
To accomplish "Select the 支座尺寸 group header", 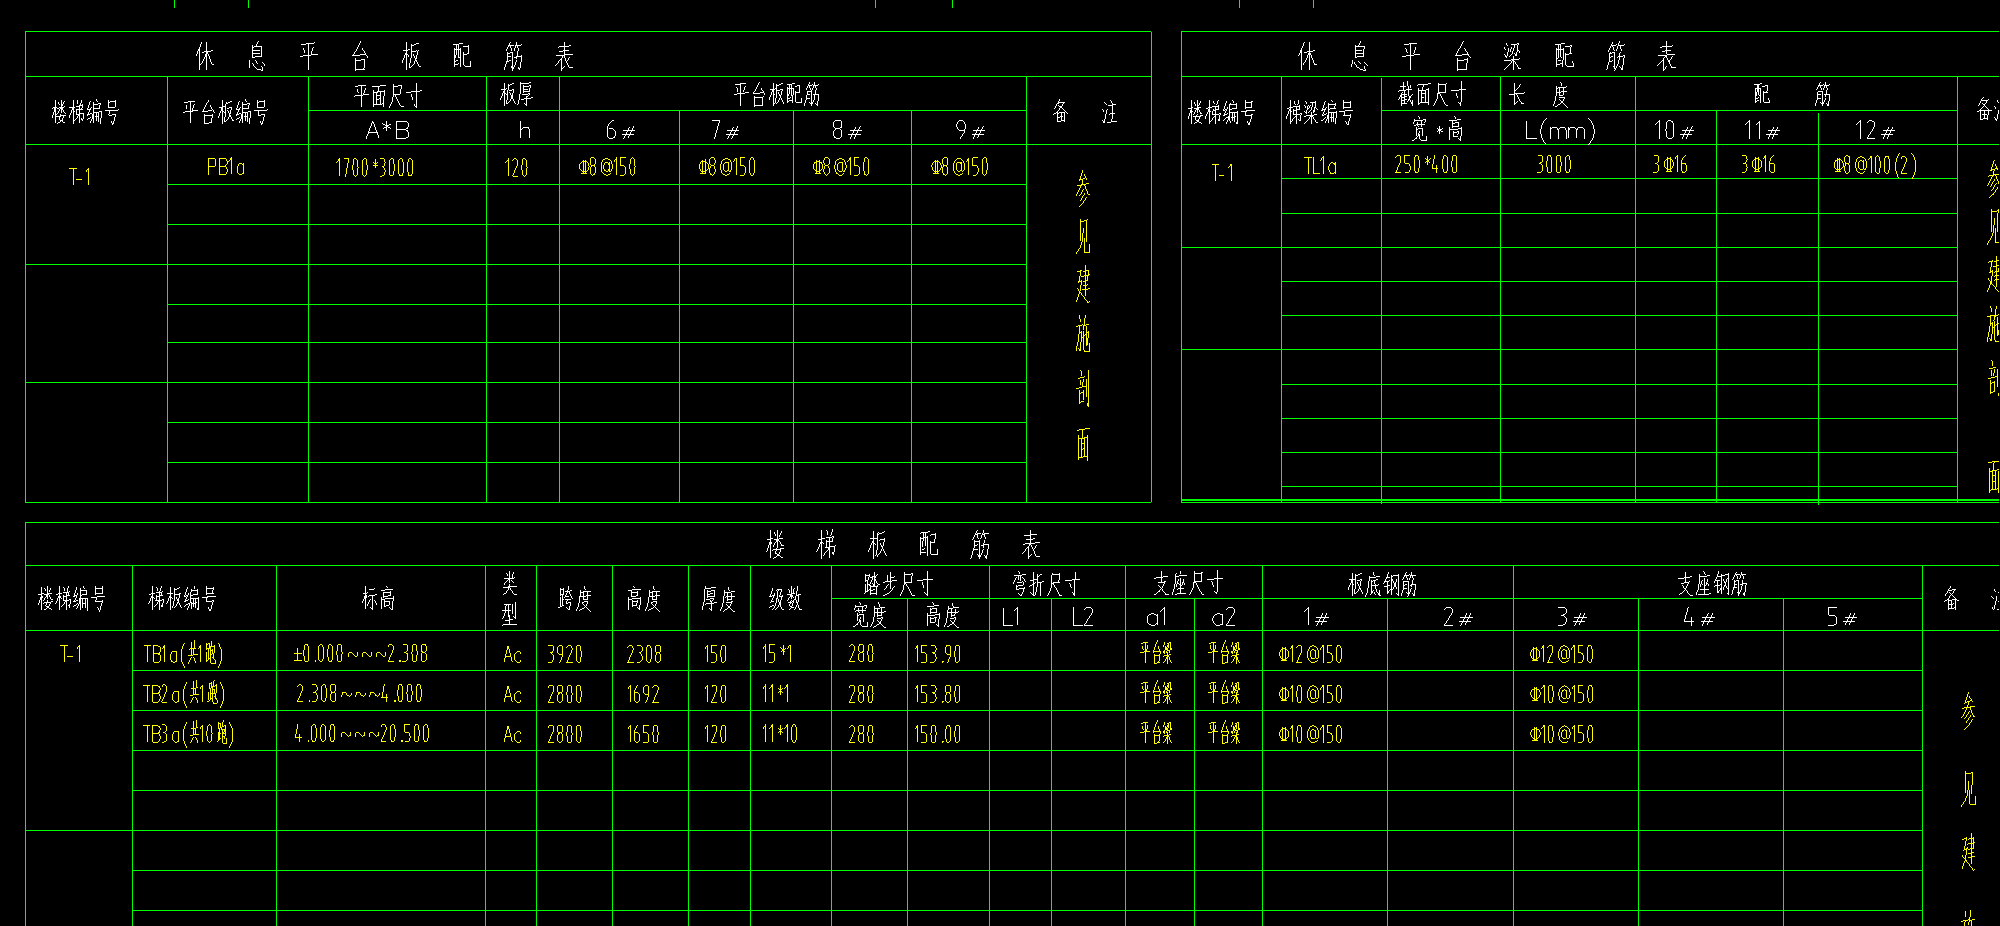I will tap(1188, 583).
